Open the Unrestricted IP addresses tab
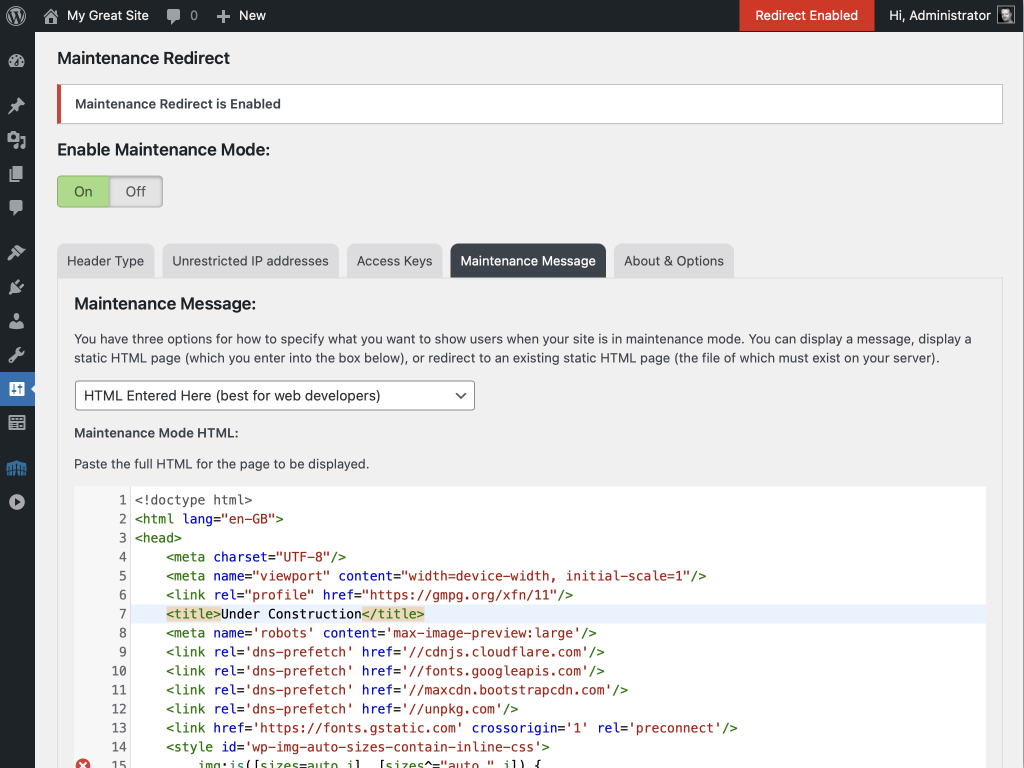Image resolution: width=1024 pixels, height=768 pixels. pos(250,260)
